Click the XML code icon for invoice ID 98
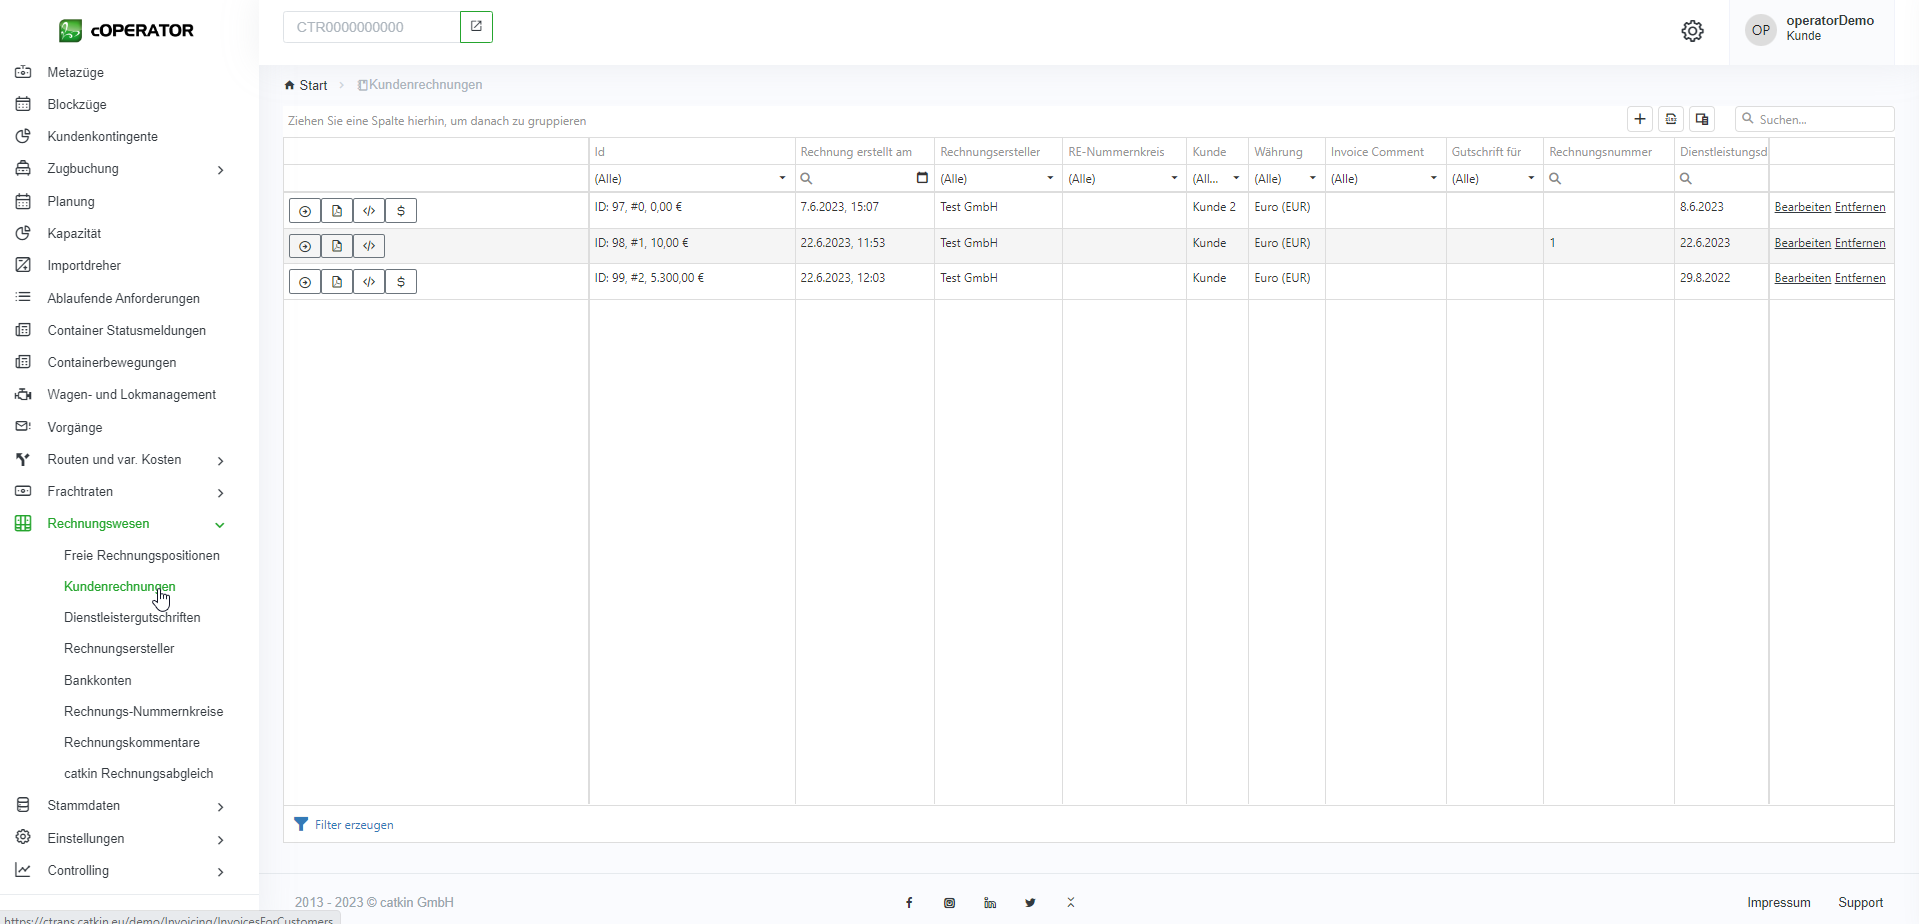 [x=369, y=246]
